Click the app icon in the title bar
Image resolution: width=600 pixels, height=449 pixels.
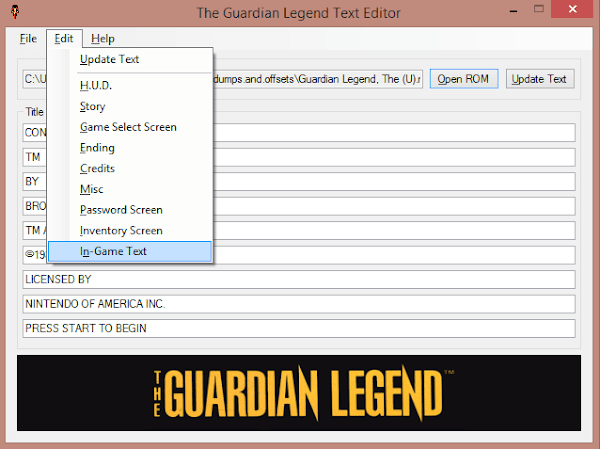[x=15, y=12]
